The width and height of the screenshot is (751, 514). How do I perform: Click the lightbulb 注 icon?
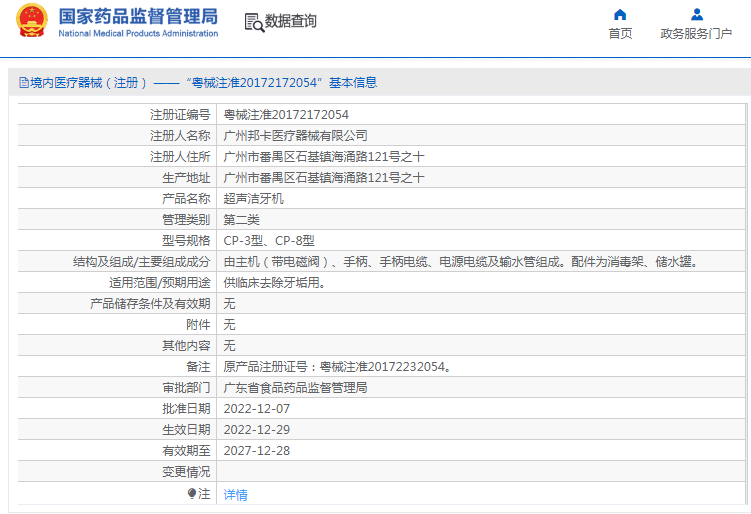coord(192,493)
